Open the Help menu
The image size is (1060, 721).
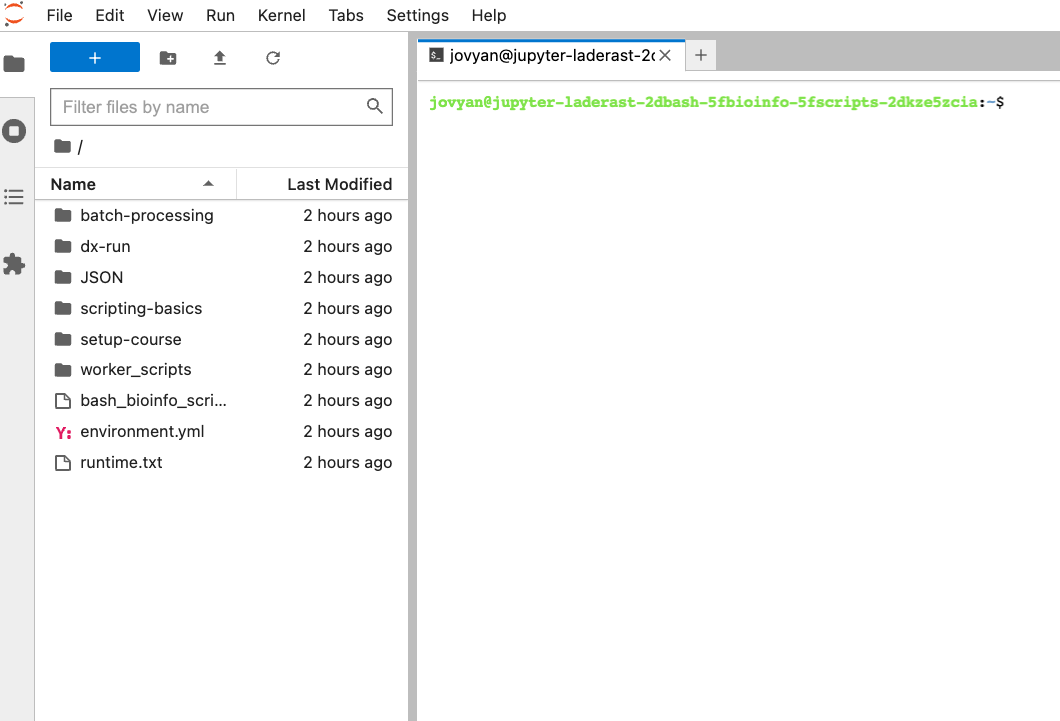[489, 16]
